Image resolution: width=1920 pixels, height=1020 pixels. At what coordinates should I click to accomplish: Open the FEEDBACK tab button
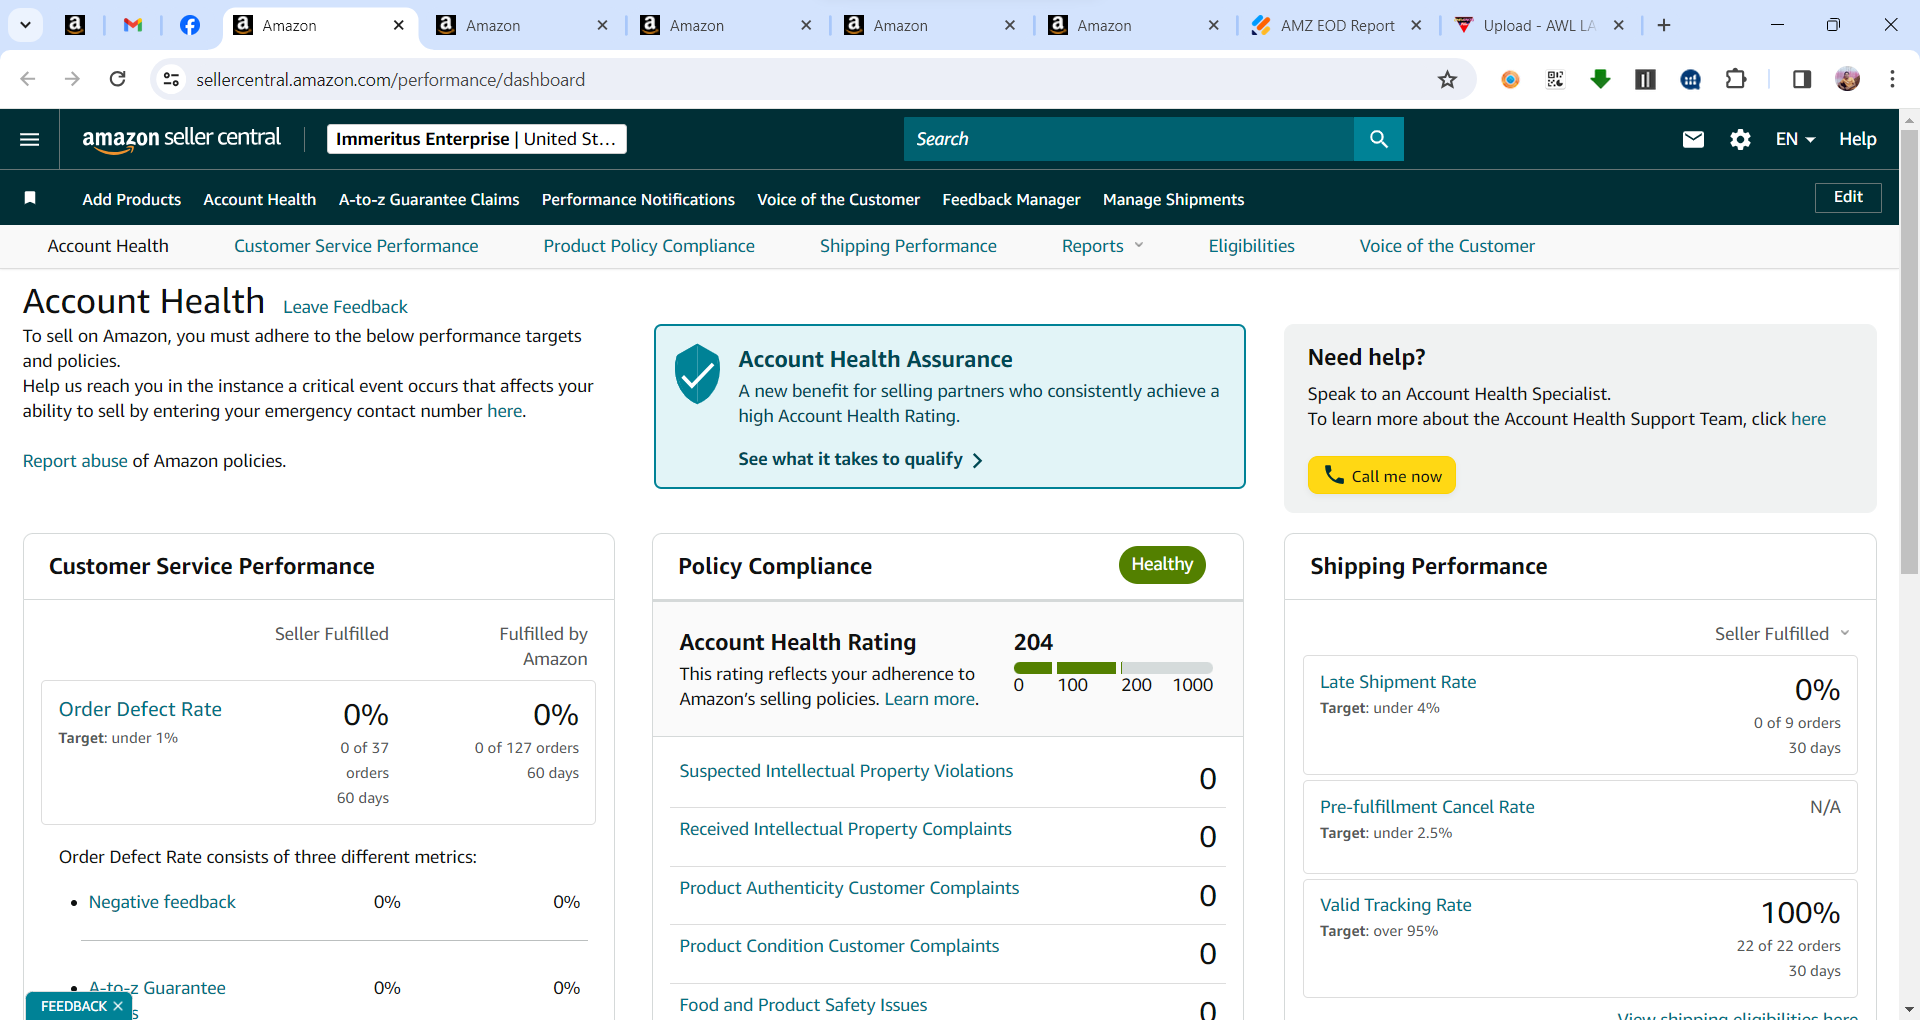point(72,1006)
